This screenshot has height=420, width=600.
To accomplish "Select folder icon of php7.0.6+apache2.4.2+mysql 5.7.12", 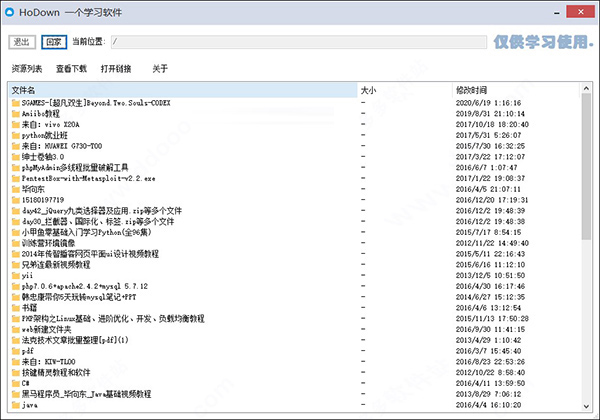I will click(16, 286).
